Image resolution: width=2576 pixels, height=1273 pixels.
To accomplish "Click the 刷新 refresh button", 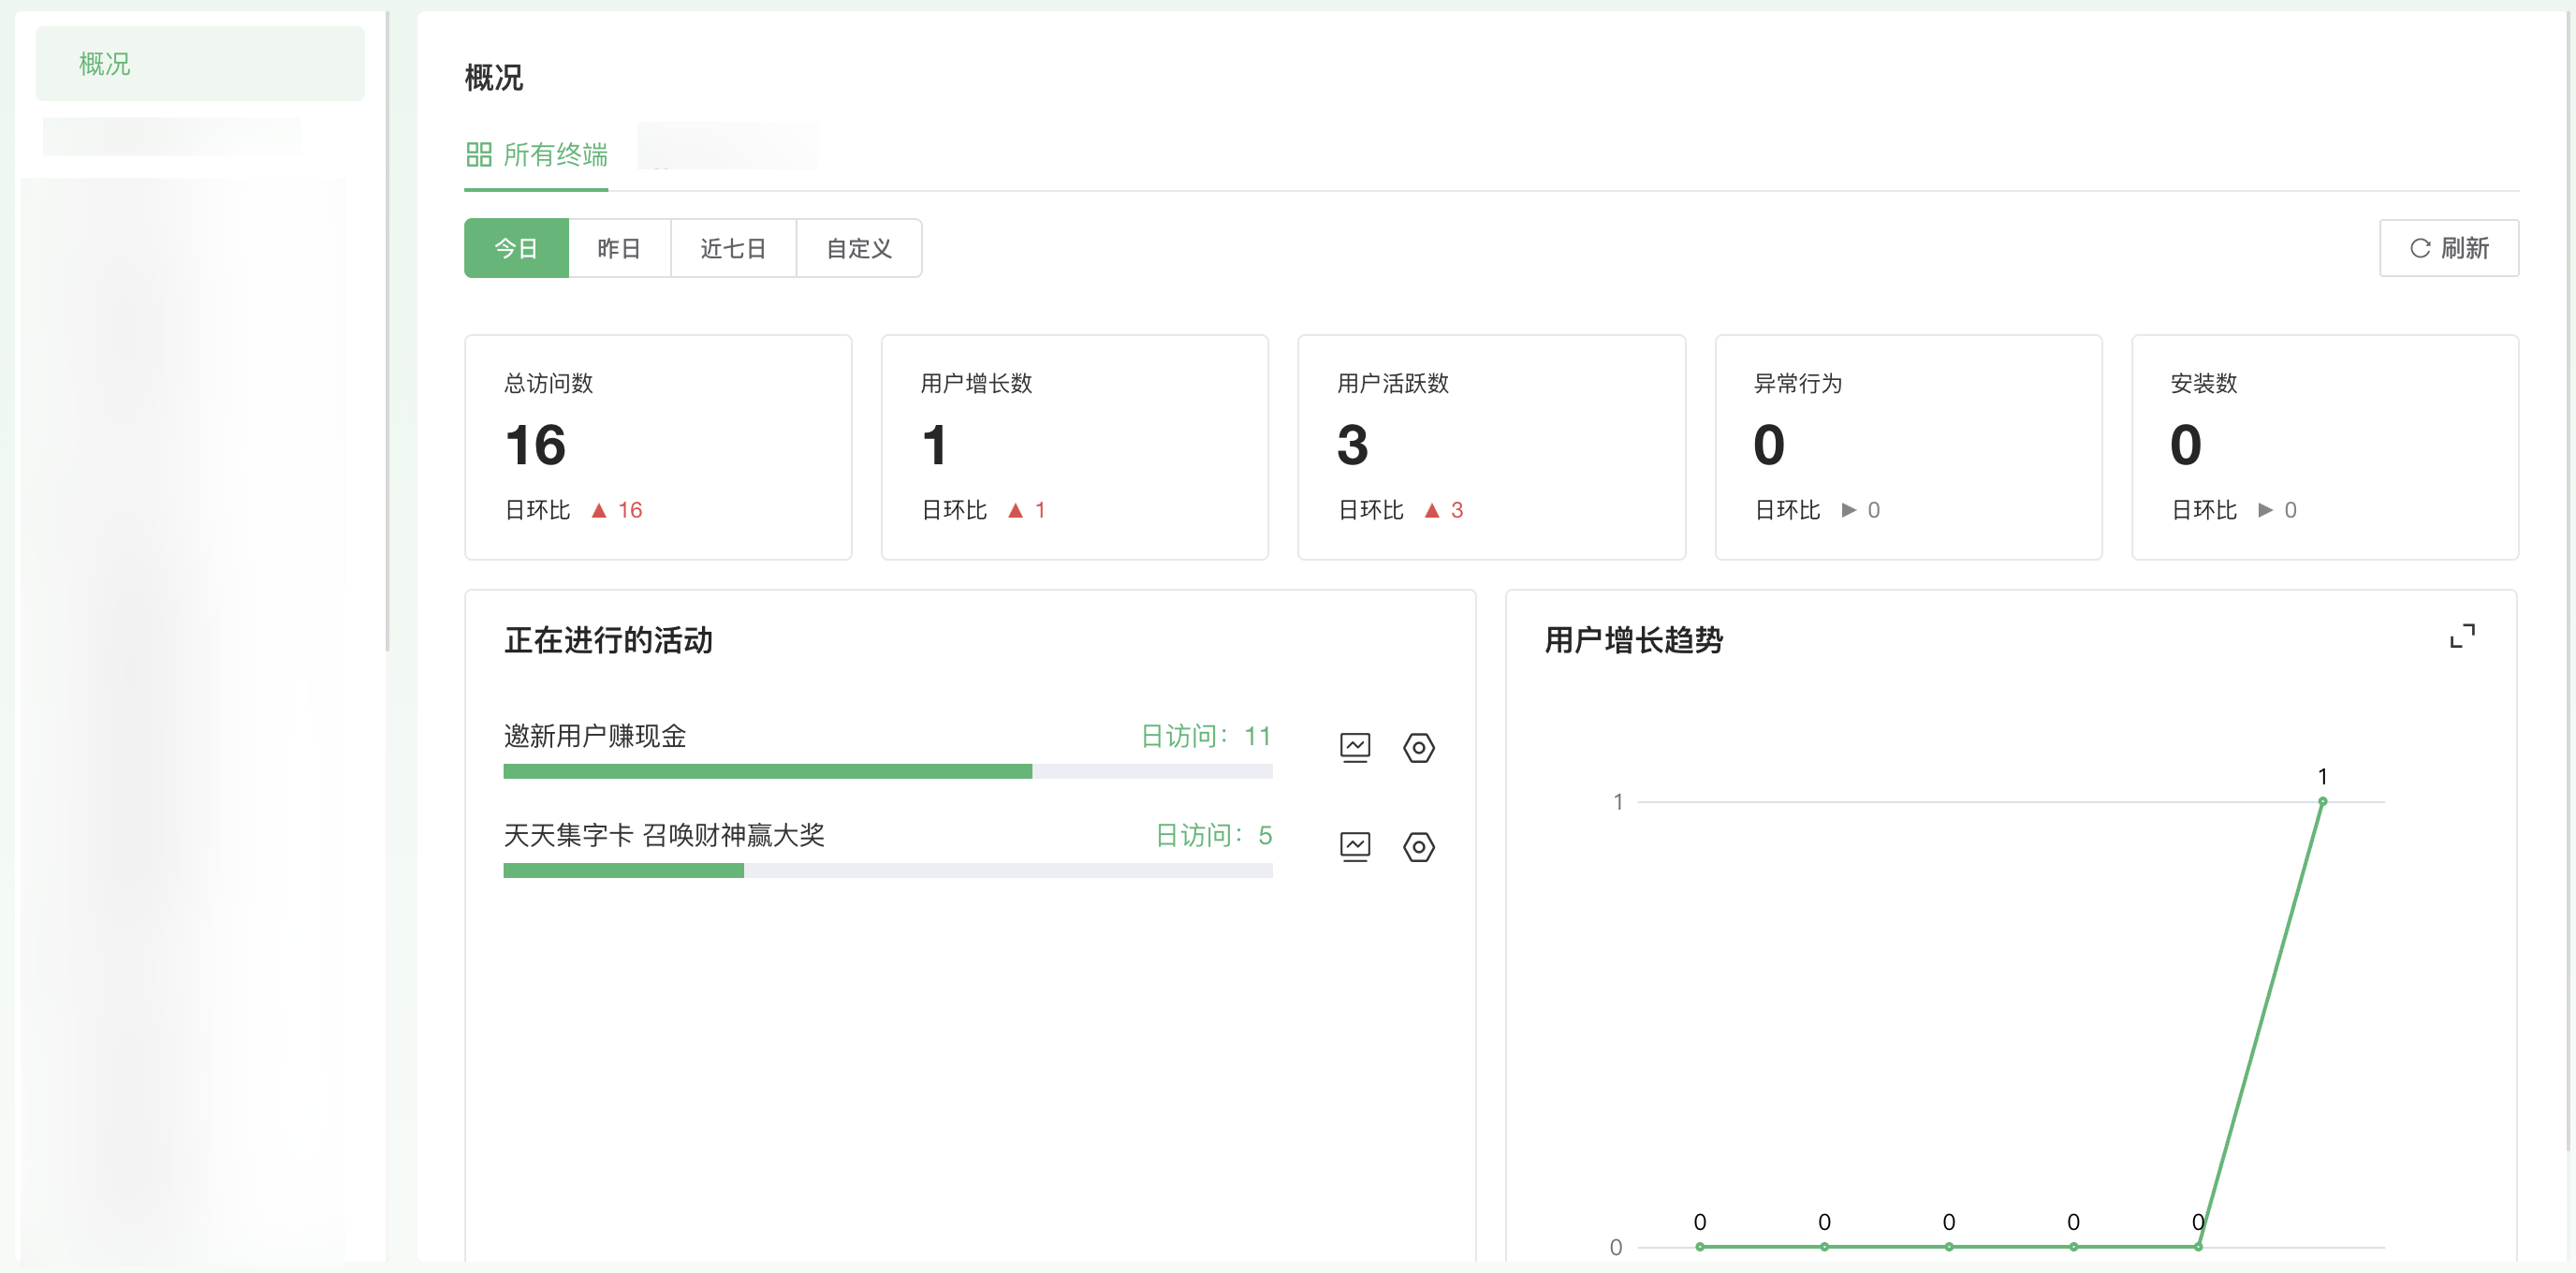I will (x=2448, y=248).
